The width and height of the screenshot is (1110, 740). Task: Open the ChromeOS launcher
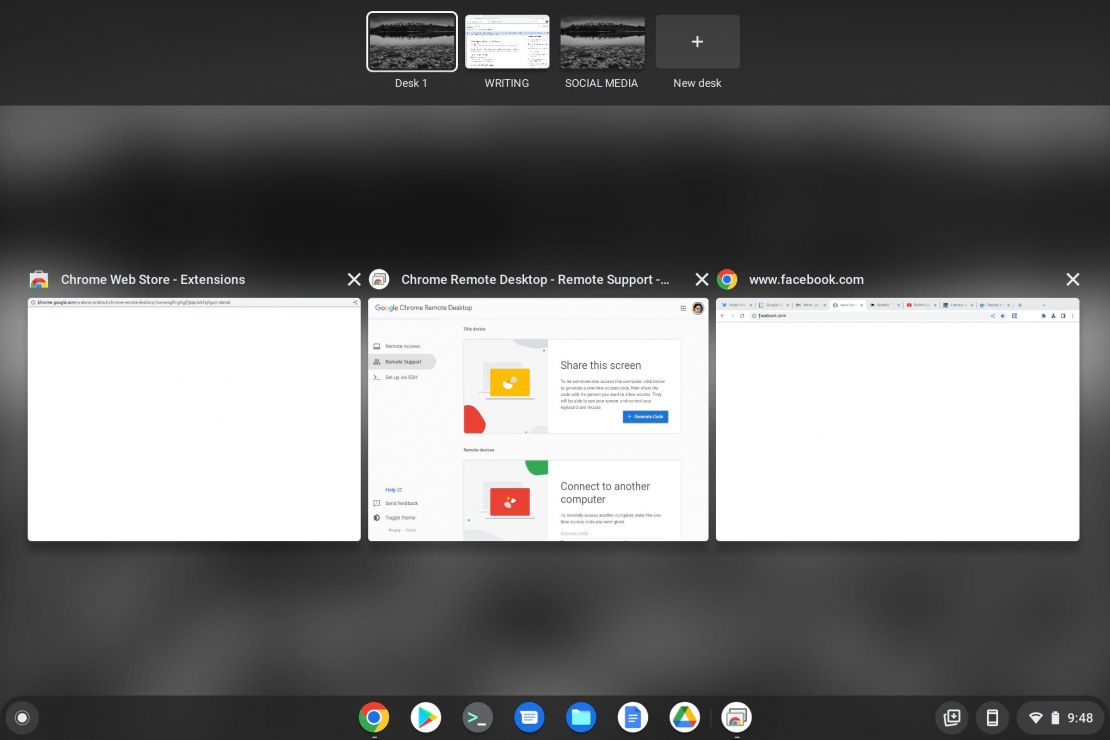coord(22,717)
